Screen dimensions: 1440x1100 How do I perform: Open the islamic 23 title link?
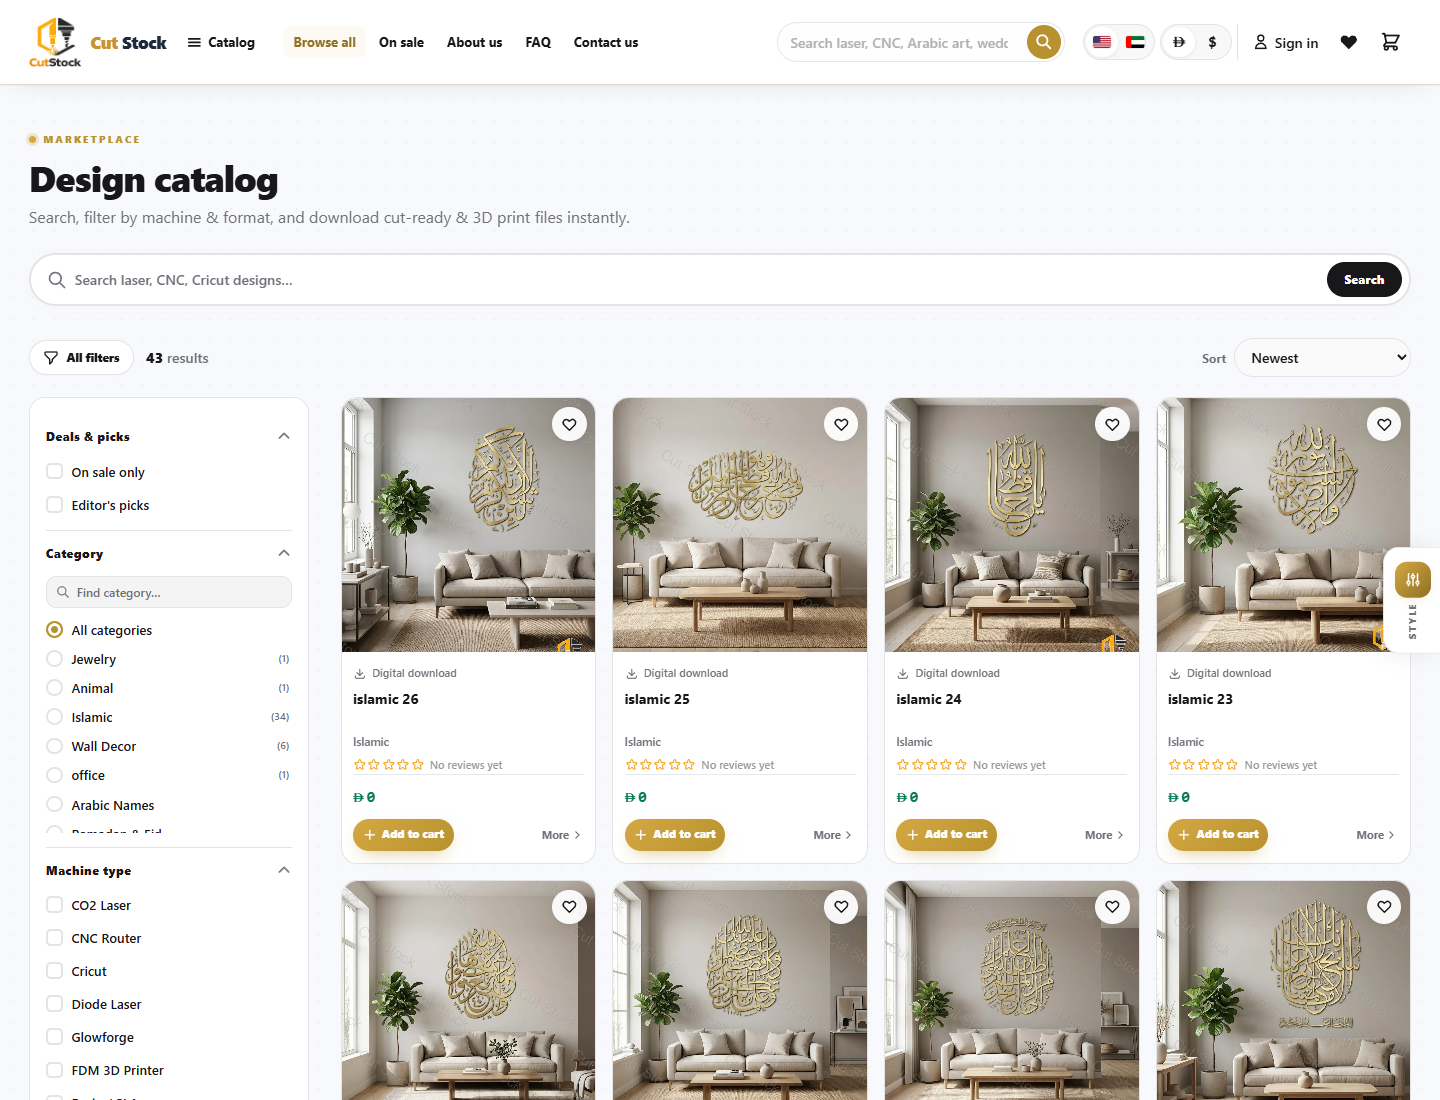tap(1200, 699)
